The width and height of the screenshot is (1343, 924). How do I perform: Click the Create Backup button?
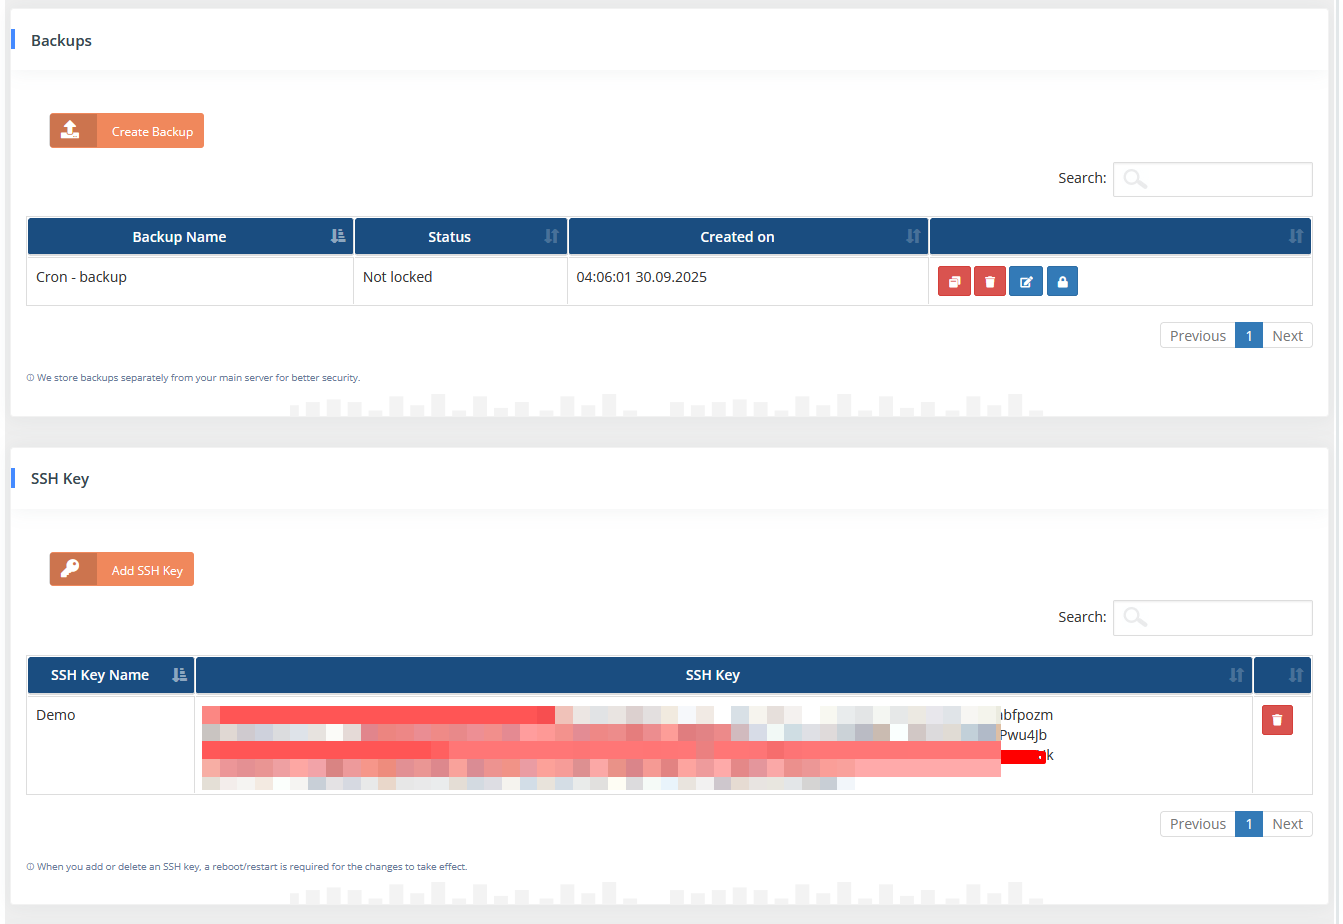click(127, 131)
